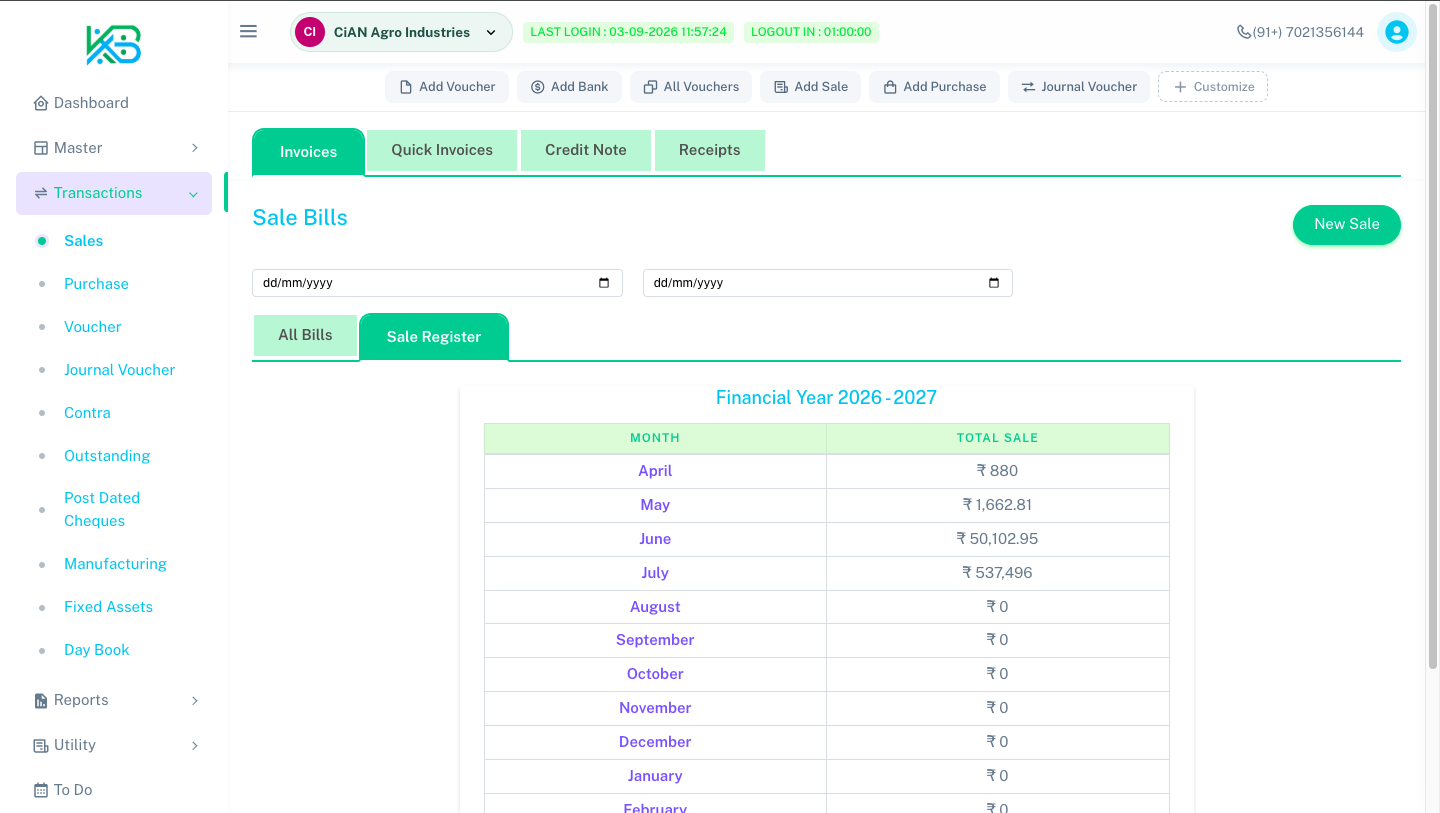Open calendar picker in second date field
Image resolution: width=1440 pixels, height=813 pixels.
[994, 283]
